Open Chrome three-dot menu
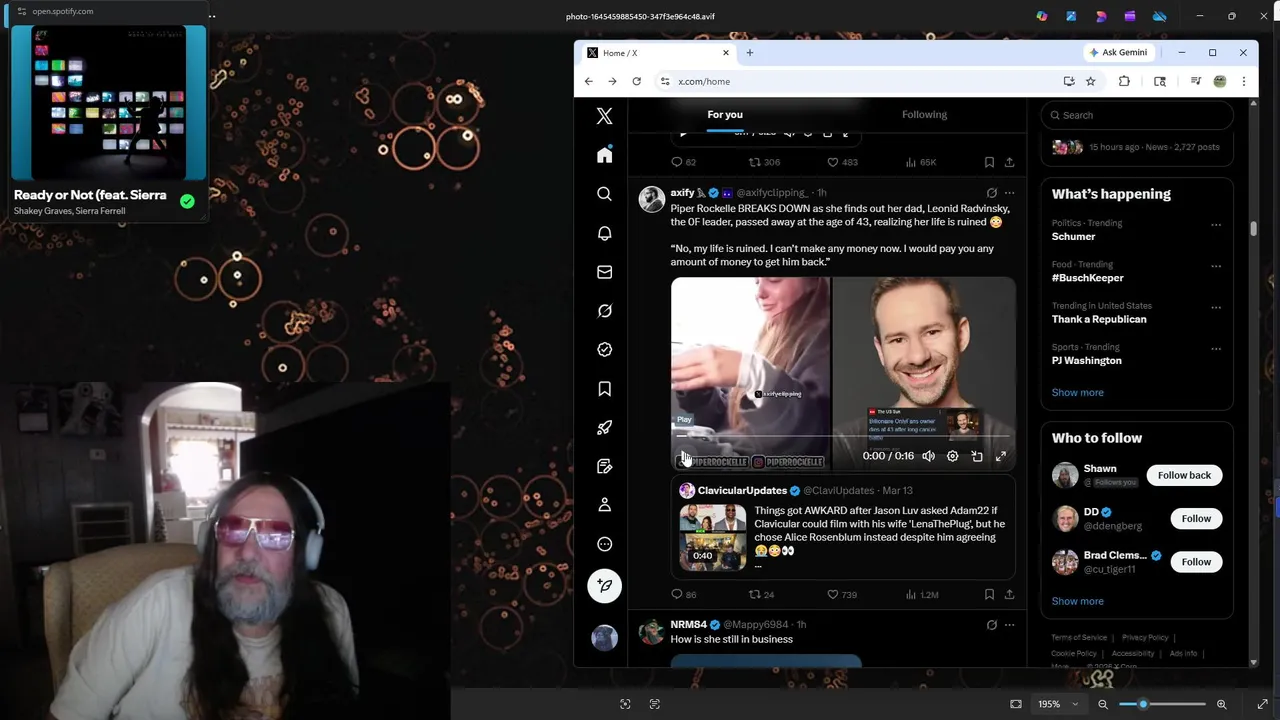The height and width of the screenshot is (720, 1280). click(1243, 81)
